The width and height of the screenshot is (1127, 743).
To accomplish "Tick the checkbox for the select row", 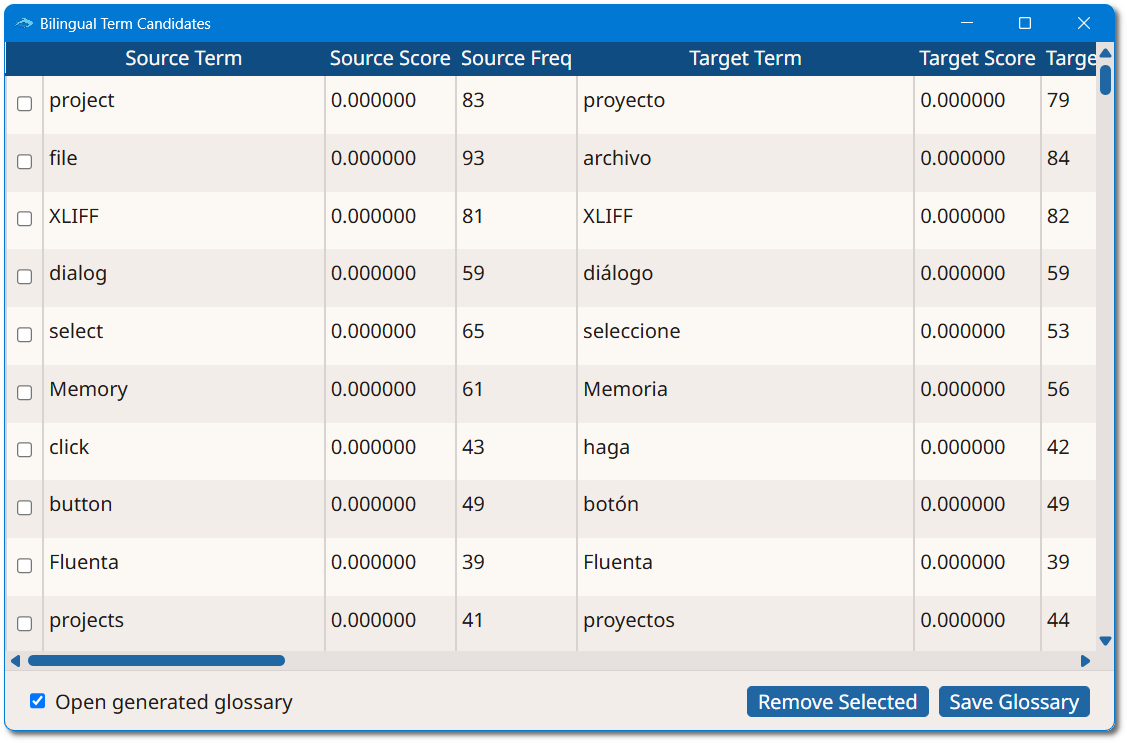I will point(24,334).
